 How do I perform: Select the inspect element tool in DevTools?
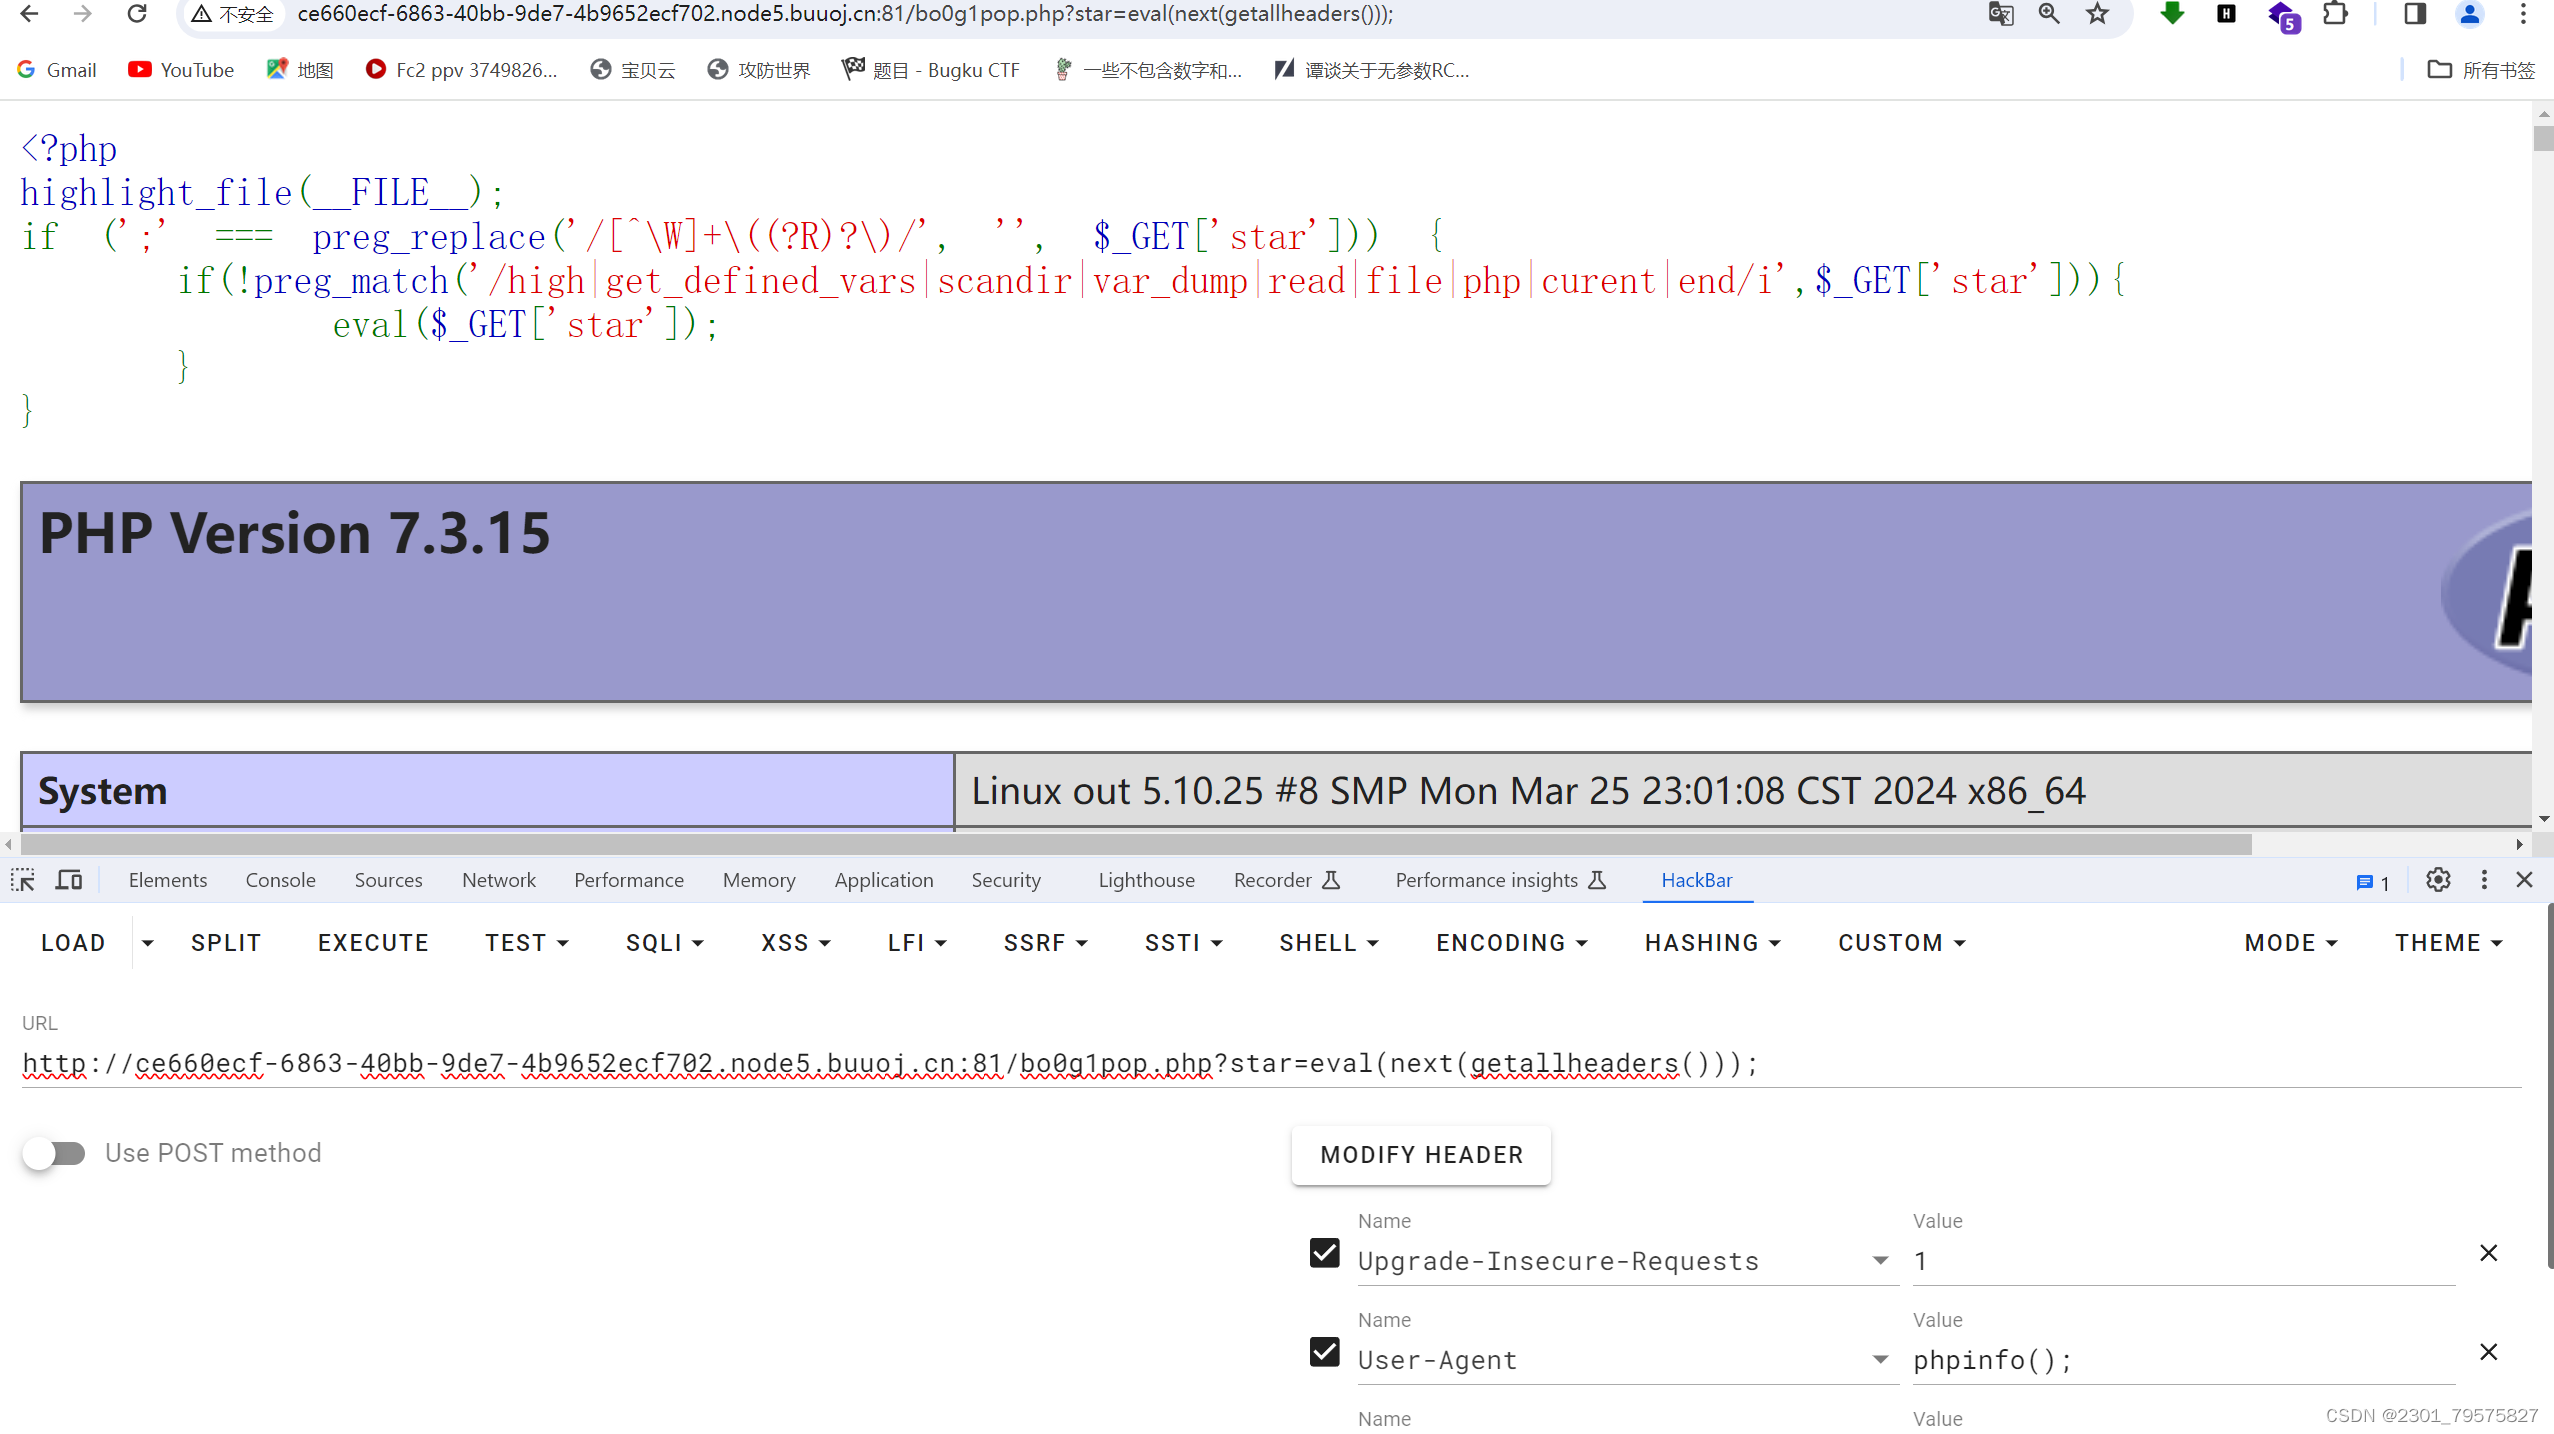[x=22, y=880]
